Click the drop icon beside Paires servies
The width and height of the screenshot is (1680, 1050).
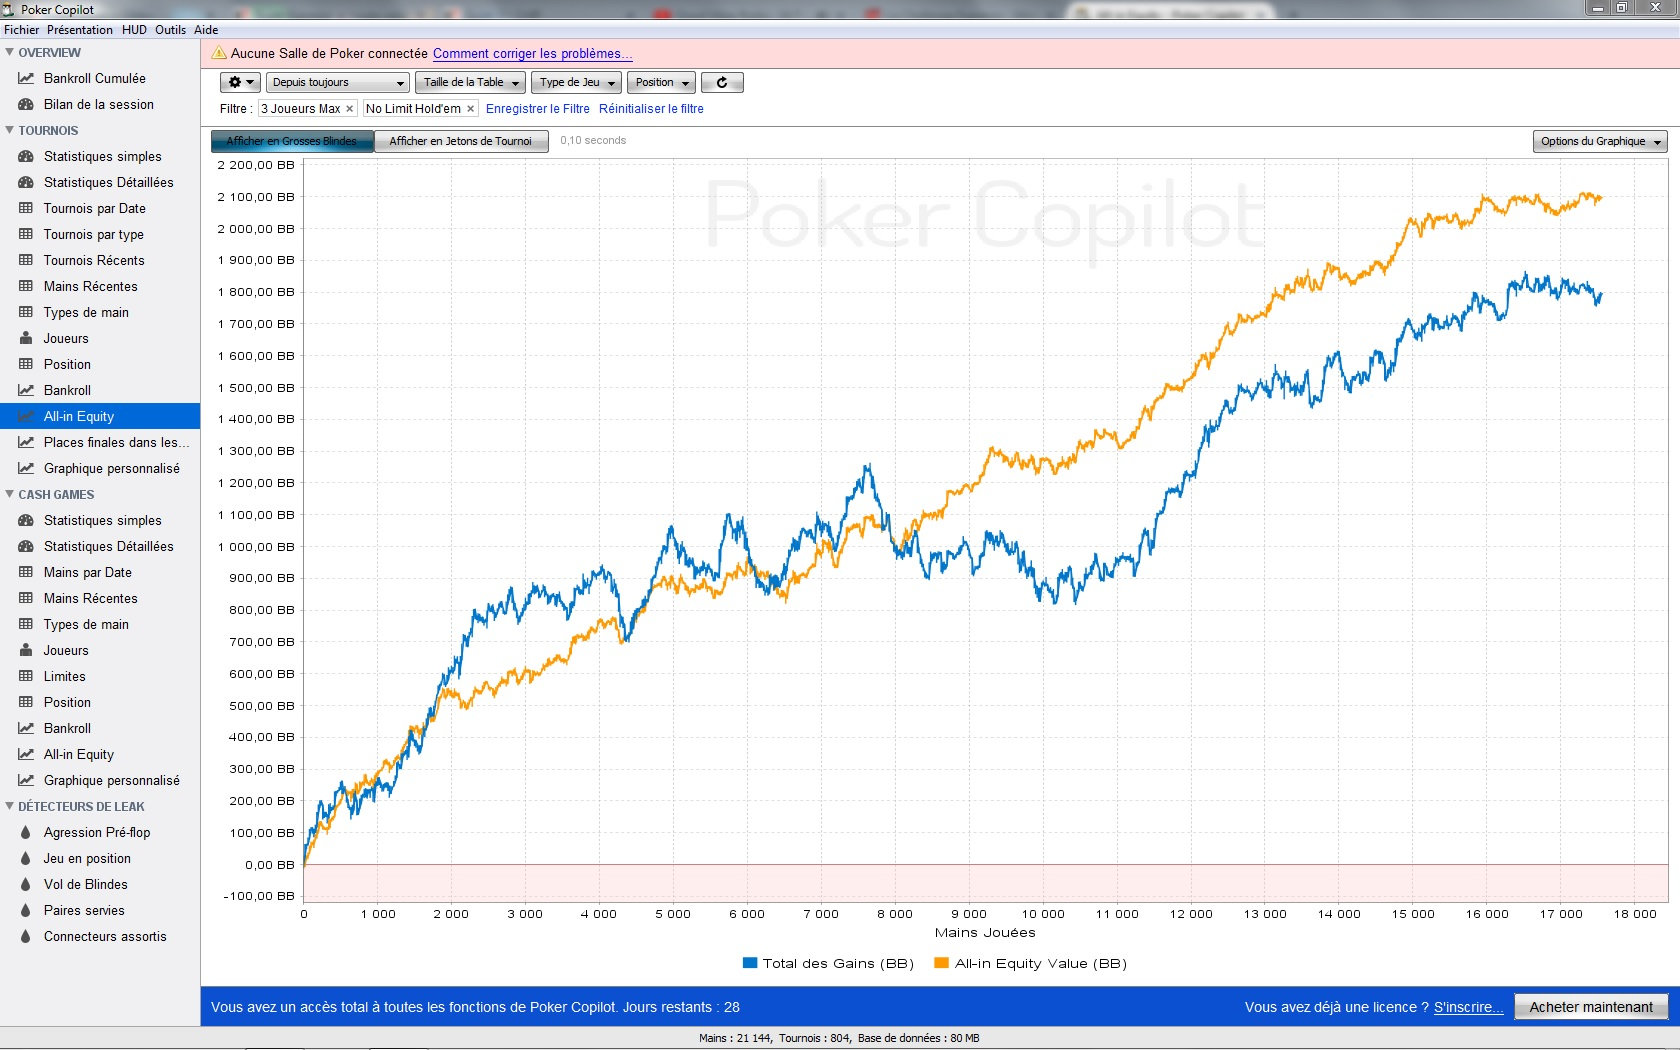tap(26, 910)
